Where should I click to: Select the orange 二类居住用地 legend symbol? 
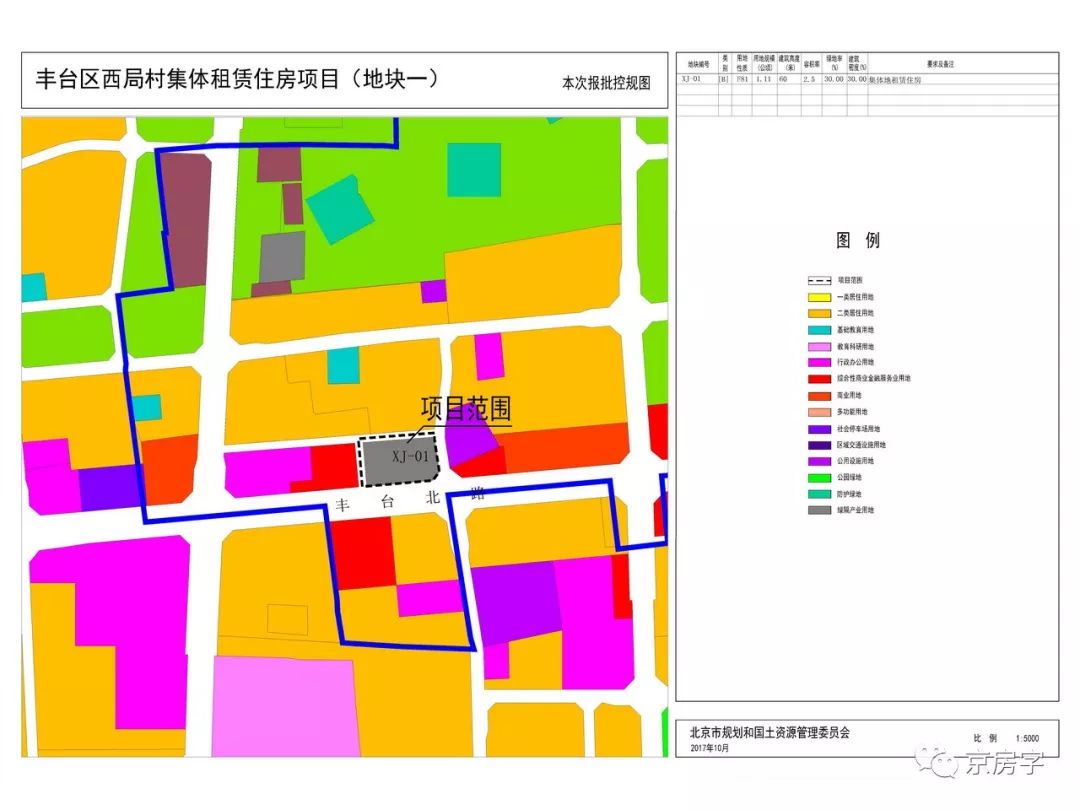click(x=818, y=312)
